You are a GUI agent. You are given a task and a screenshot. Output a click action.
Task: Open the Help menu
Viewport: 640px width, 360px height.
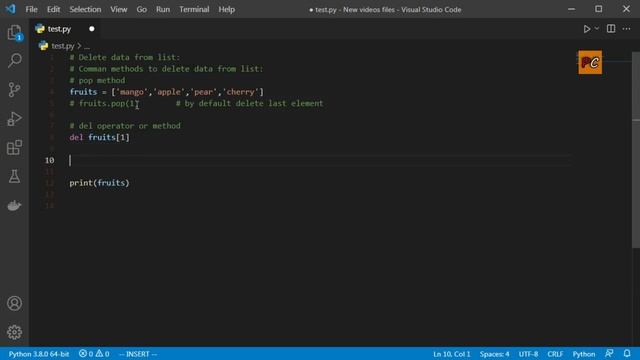pos(227,9)
